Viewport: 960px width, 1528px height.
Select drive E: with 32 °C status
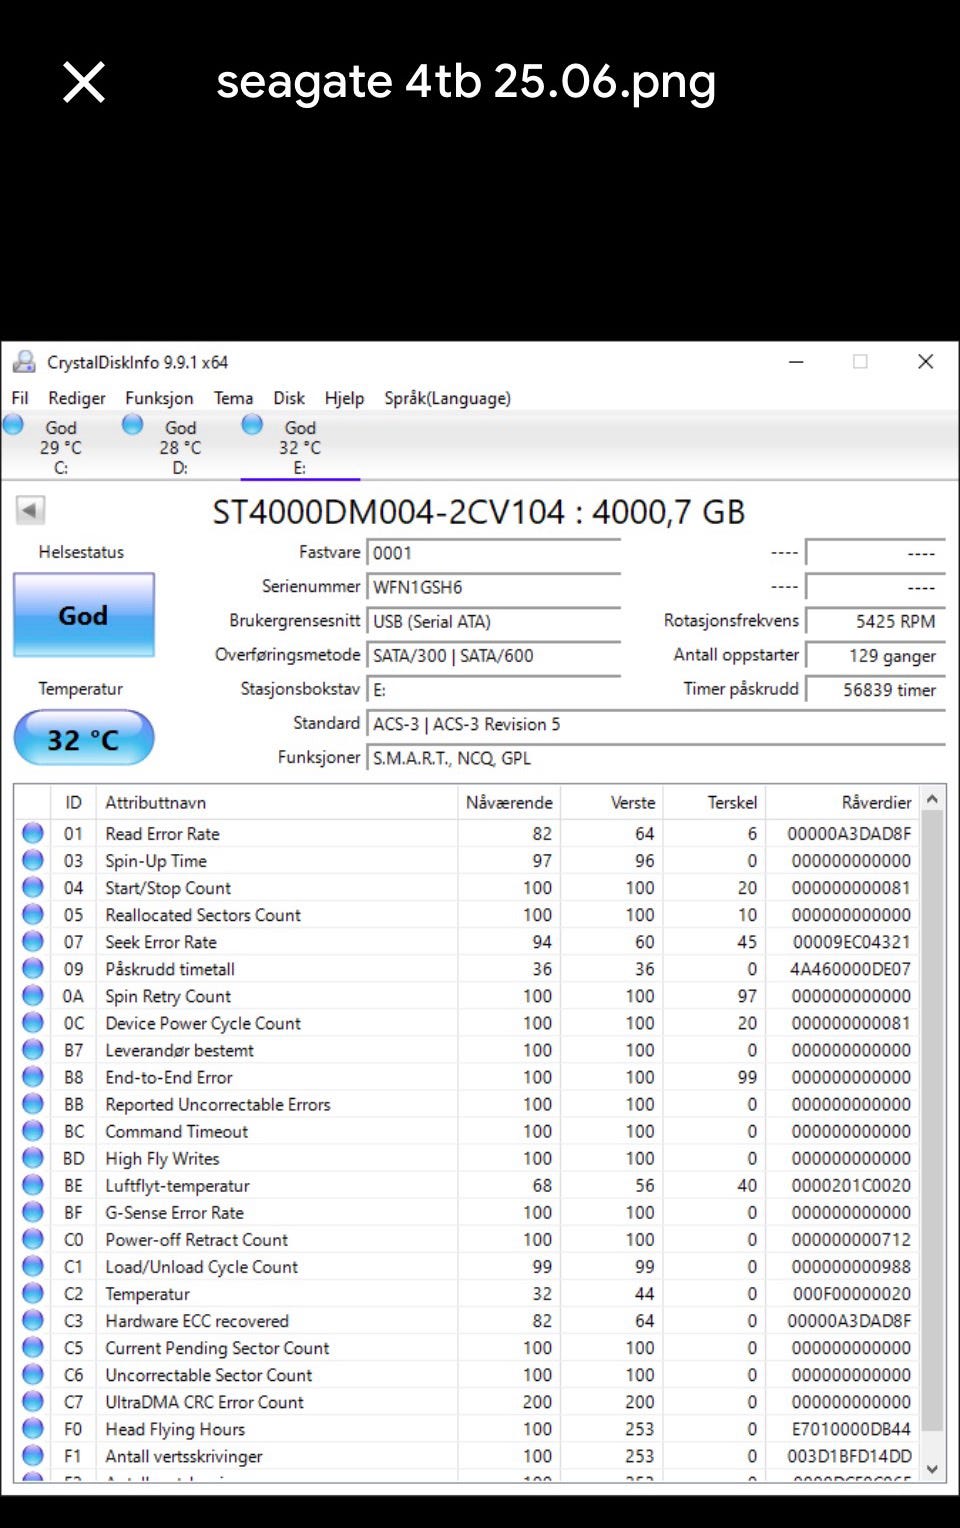click(300, 447)
